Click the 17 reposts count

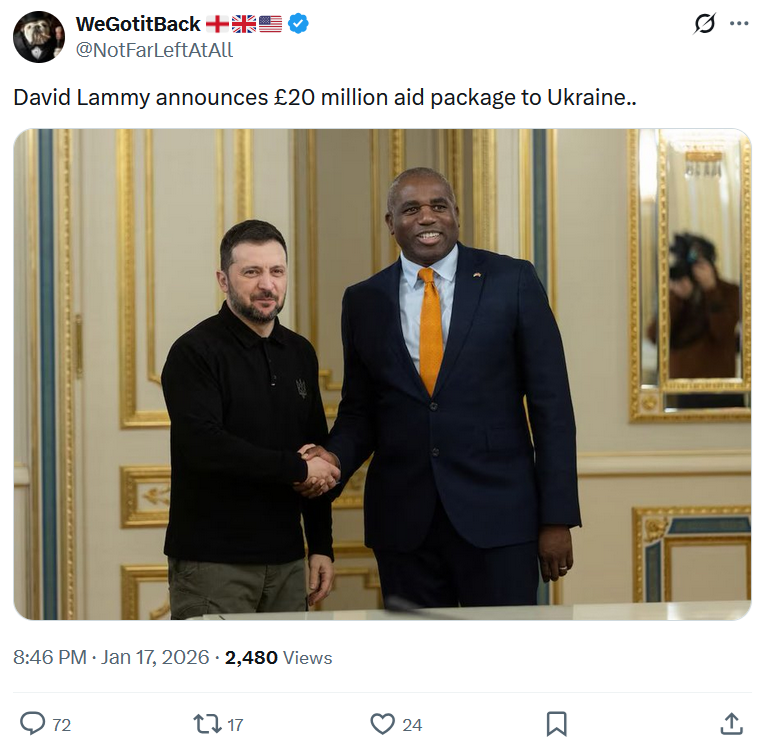pos(235,725)
